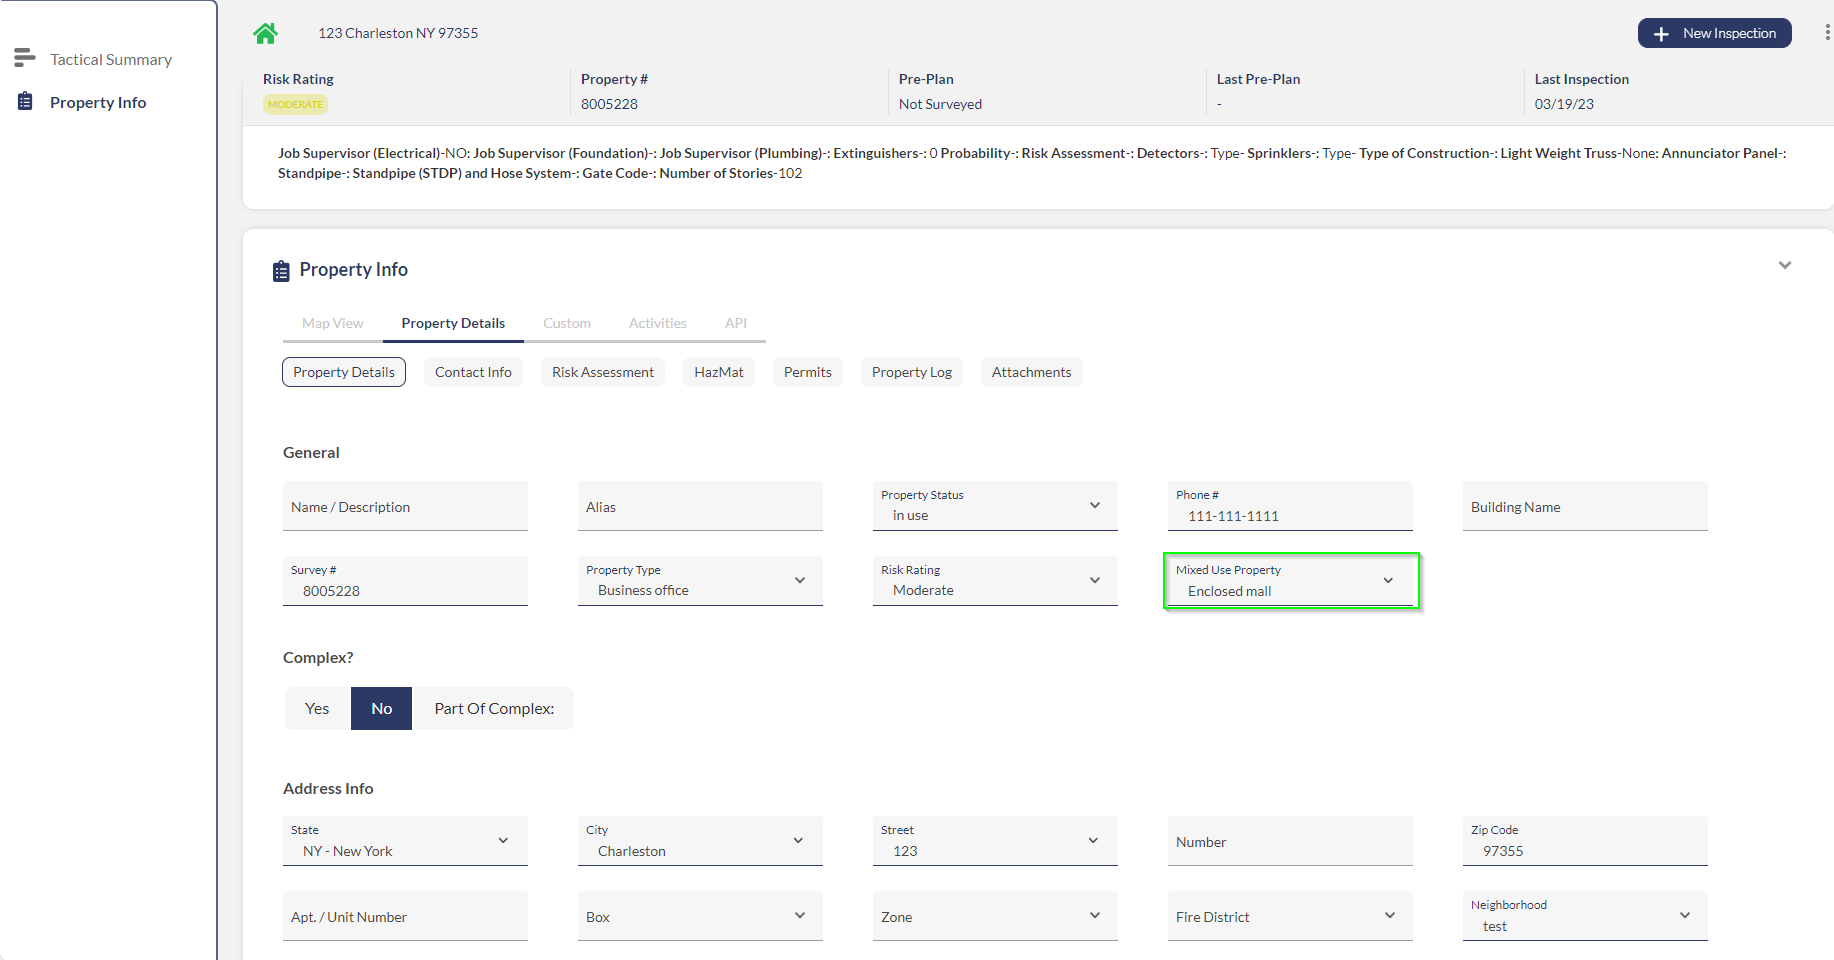Click the green home icon

click(265, 34)
